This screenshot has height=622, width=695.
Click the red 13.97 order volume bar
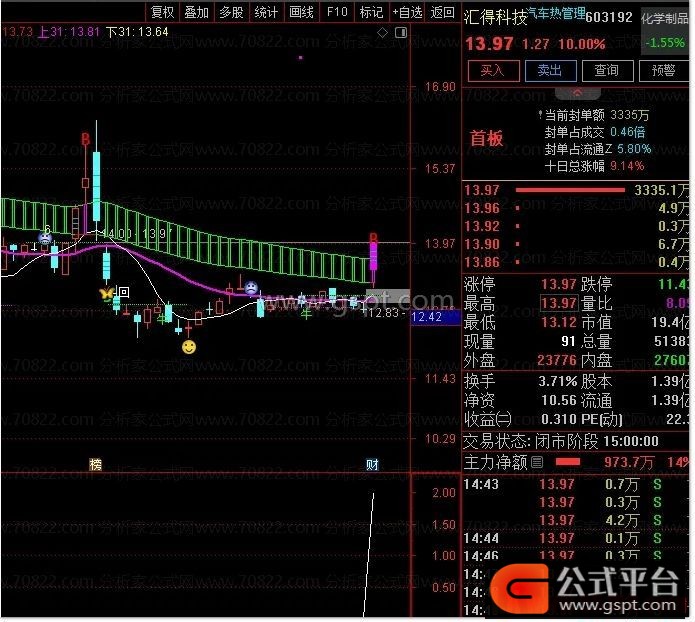click(x=570, y=190)
